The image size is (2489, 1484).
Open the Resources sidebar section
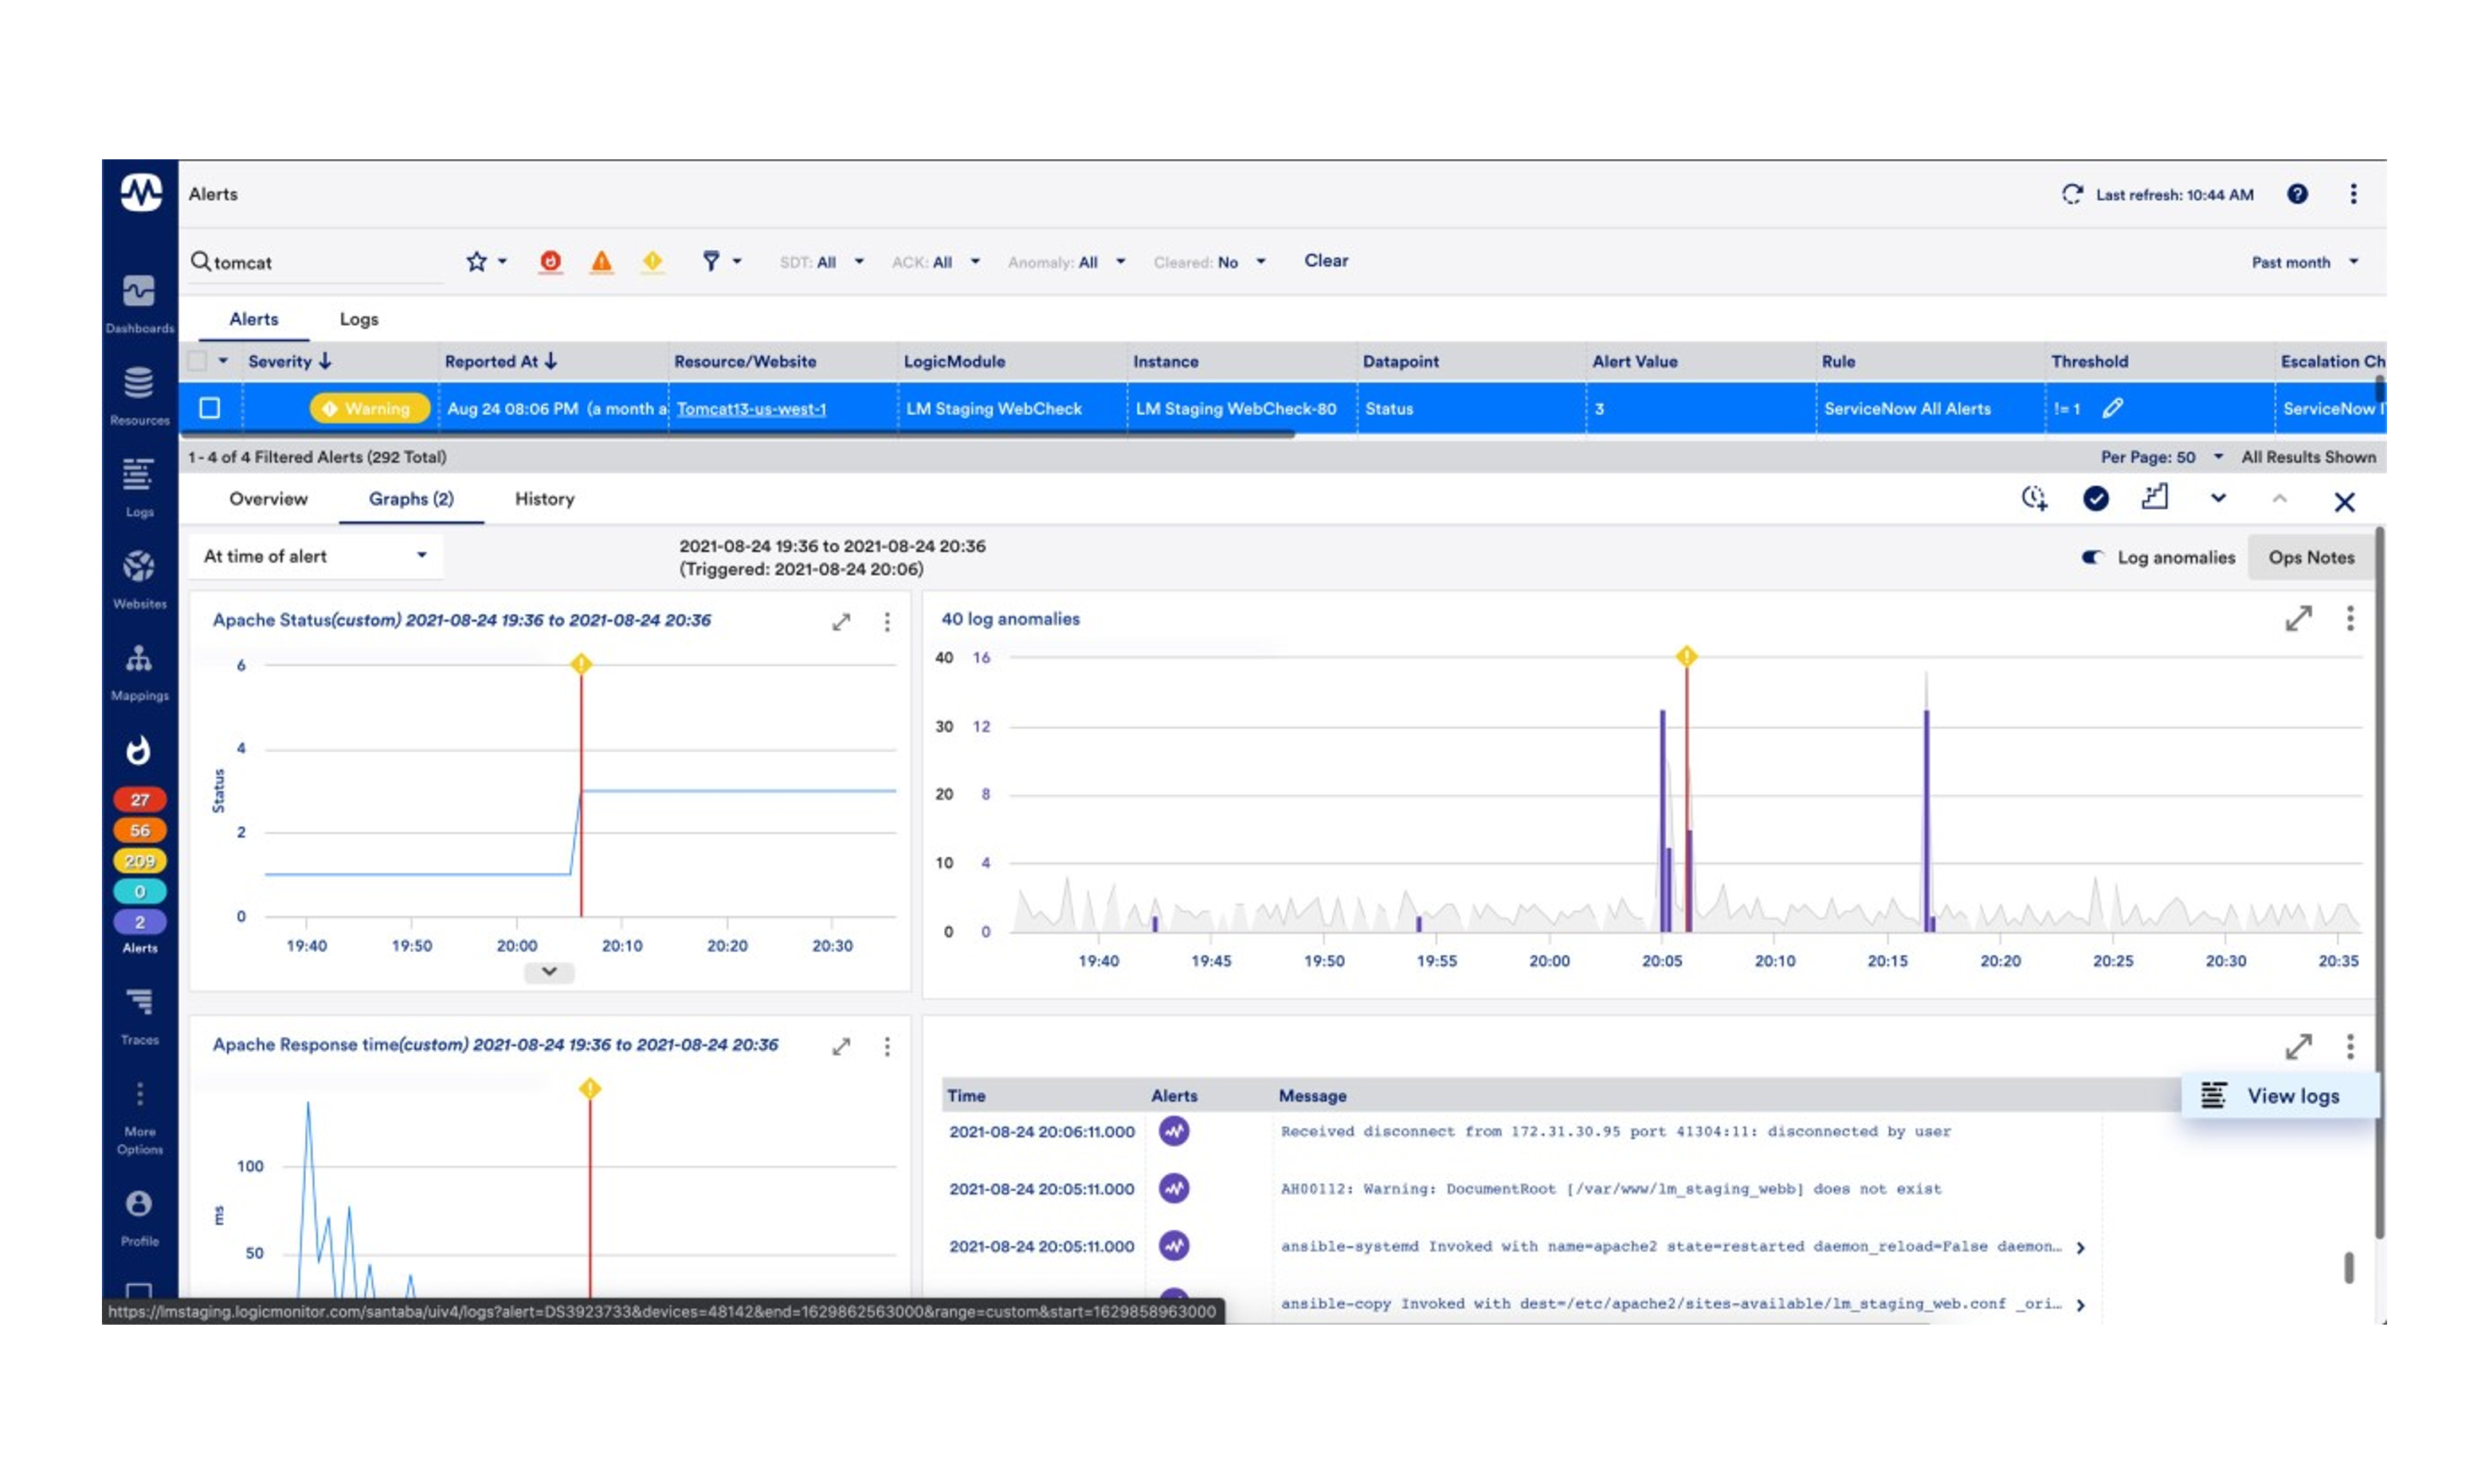click(x=140, y=396)
